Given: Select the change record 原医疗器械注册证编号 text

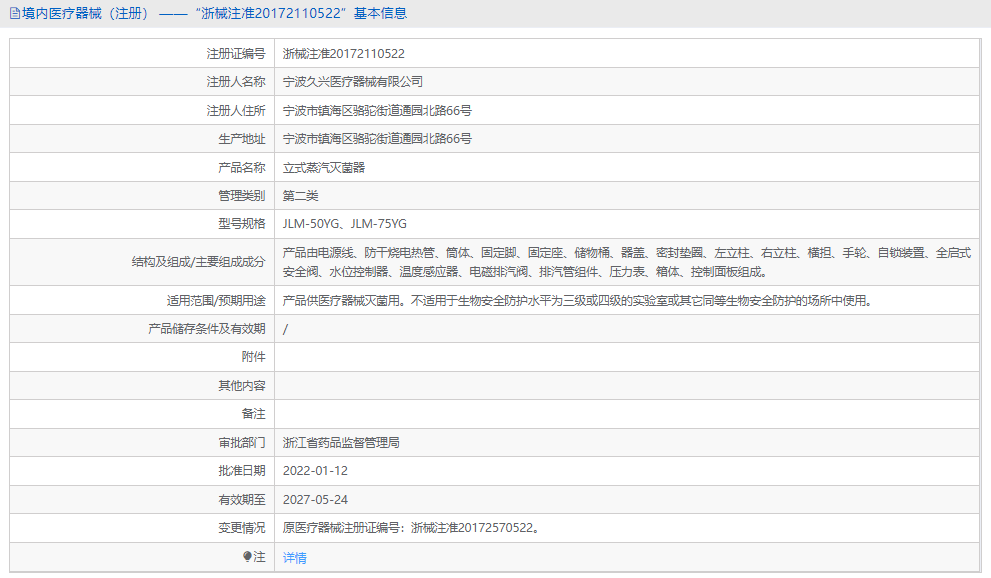Looking at the screenshot, I should 411,528.
